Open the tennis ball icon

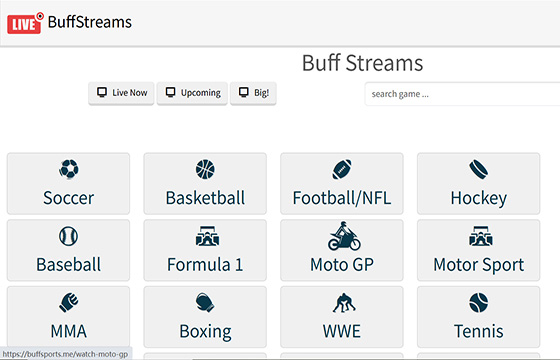tap(479, 302)
